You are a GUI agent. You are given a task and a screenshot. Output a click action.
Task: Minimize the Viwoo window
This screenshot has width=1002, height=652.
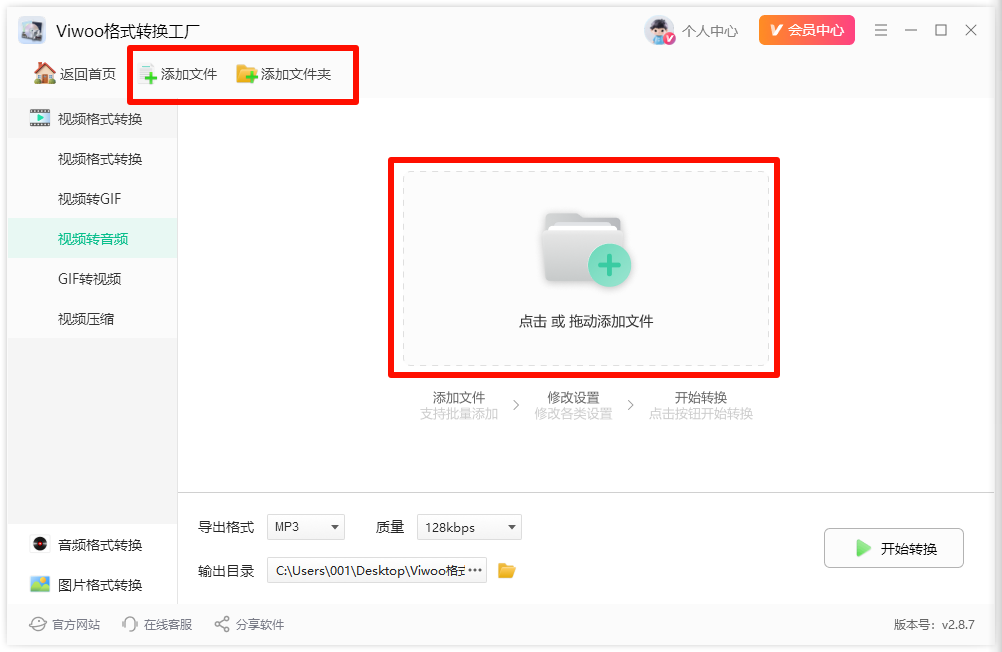tap(911, 30)
